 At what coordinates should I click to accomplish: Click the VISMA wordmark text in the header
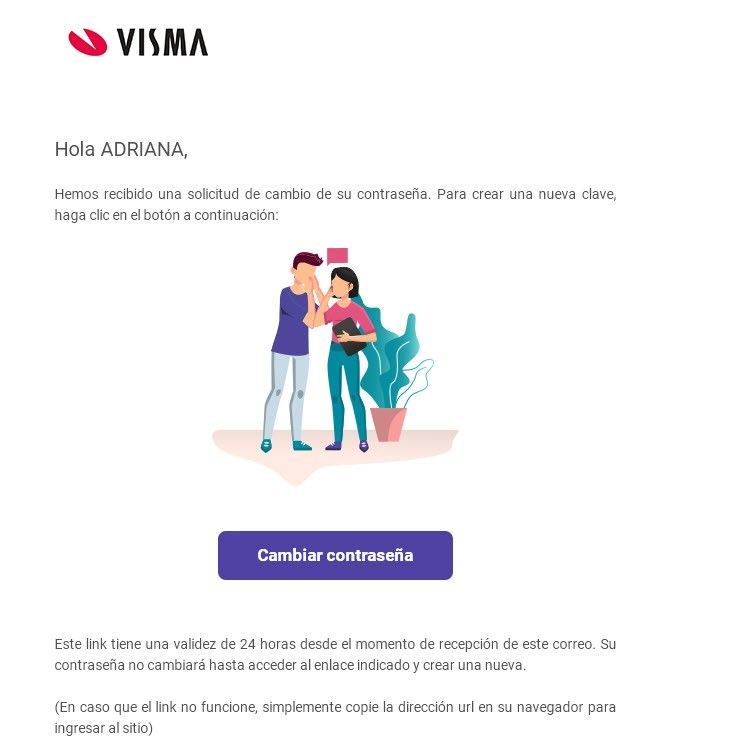pos(162,42)
